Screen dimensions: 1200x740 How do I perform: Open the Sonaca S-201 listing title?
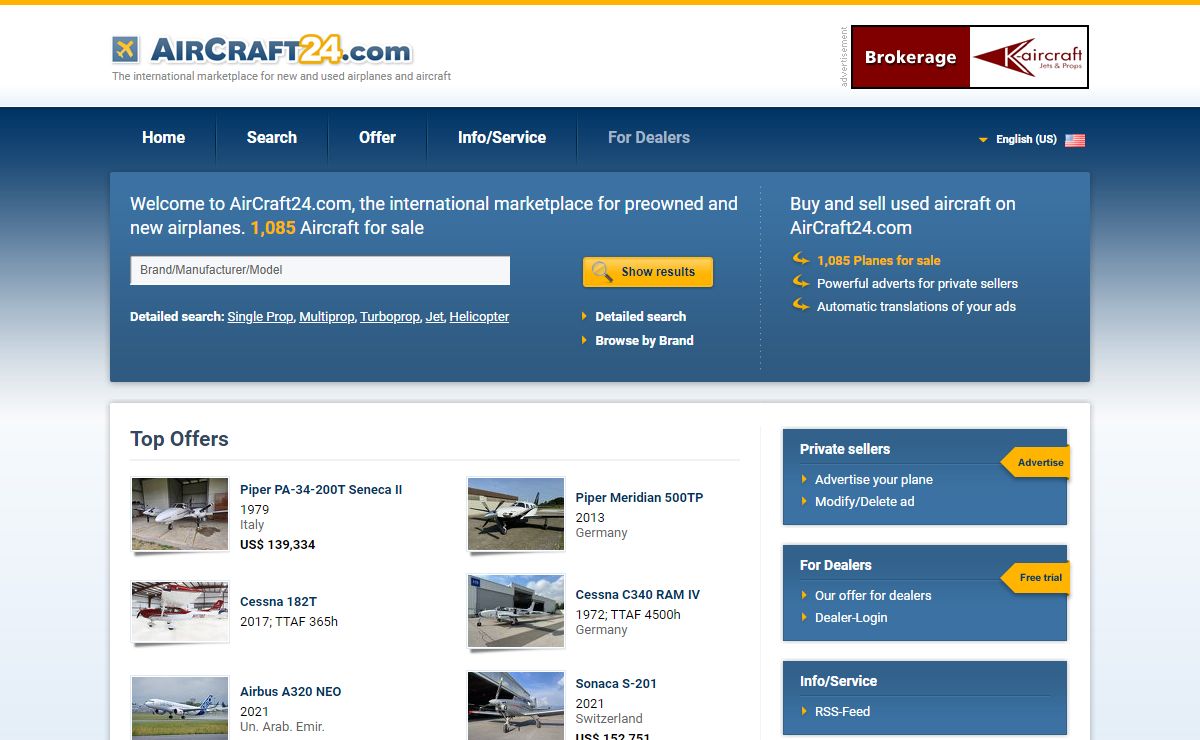(x=616, y=684)
